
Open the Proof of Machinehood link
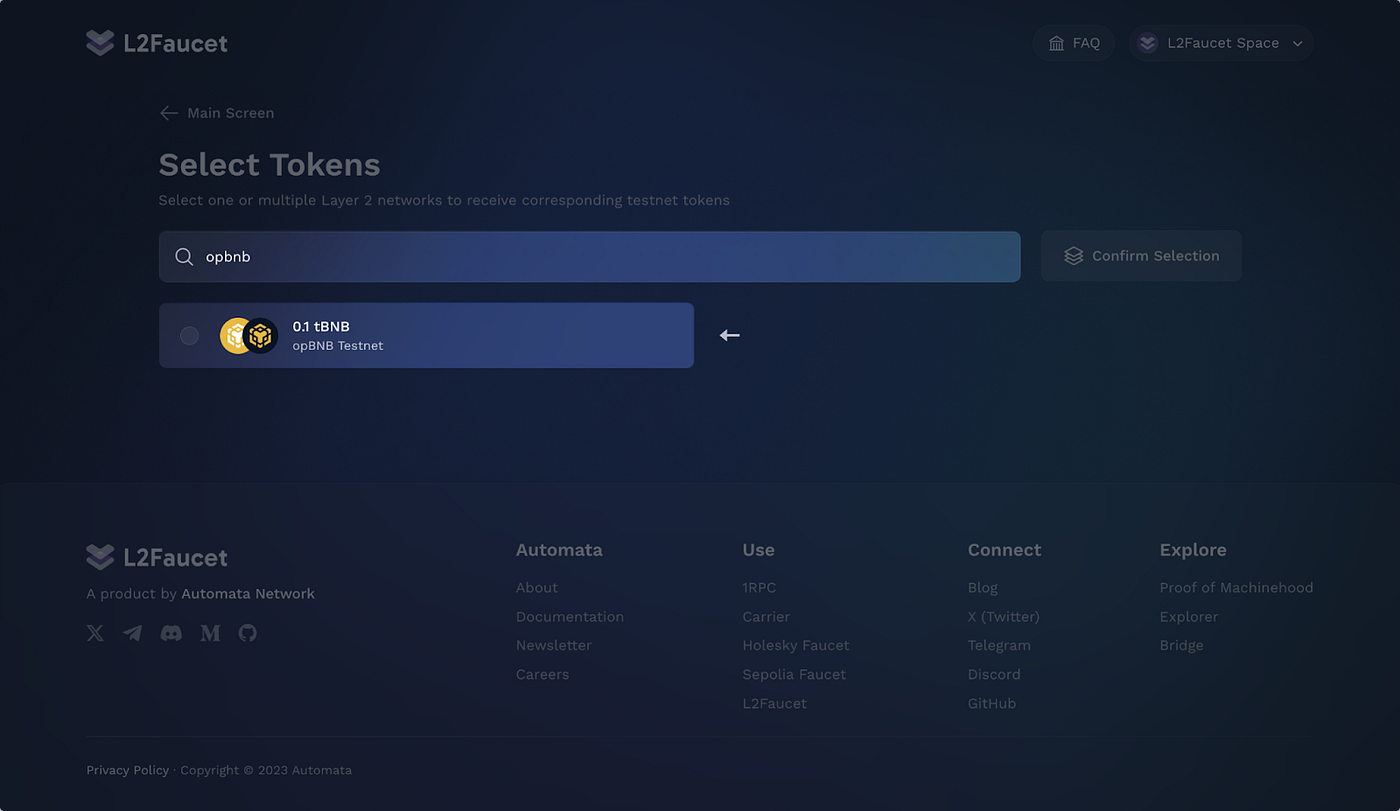(1237, 588)
